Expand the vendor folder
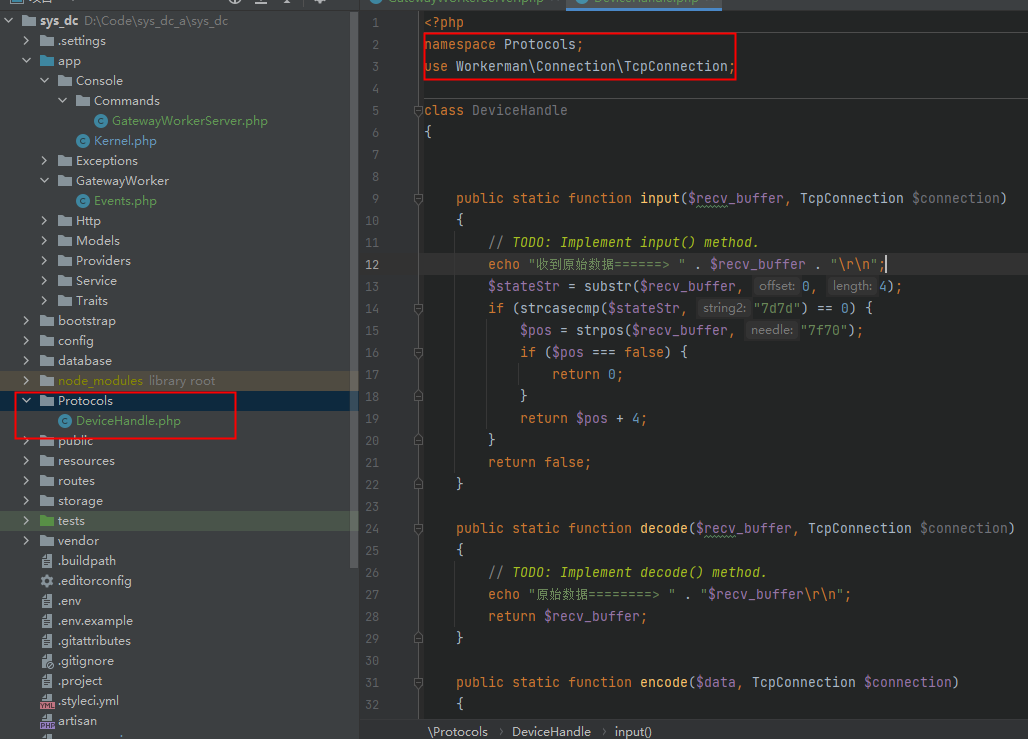1028x739 pixels. point(26,541)
